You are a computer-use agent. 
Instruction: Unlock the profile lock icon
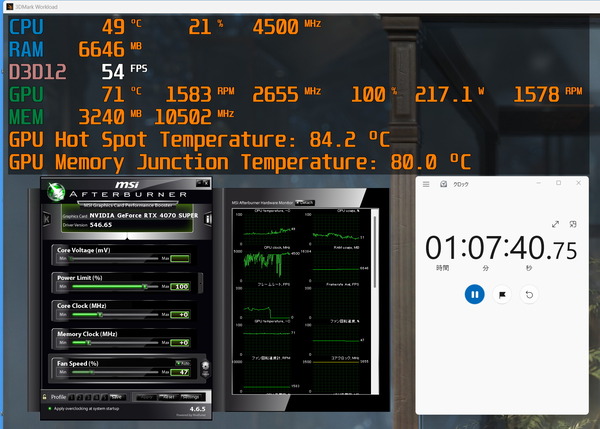[x=45, y=397]
